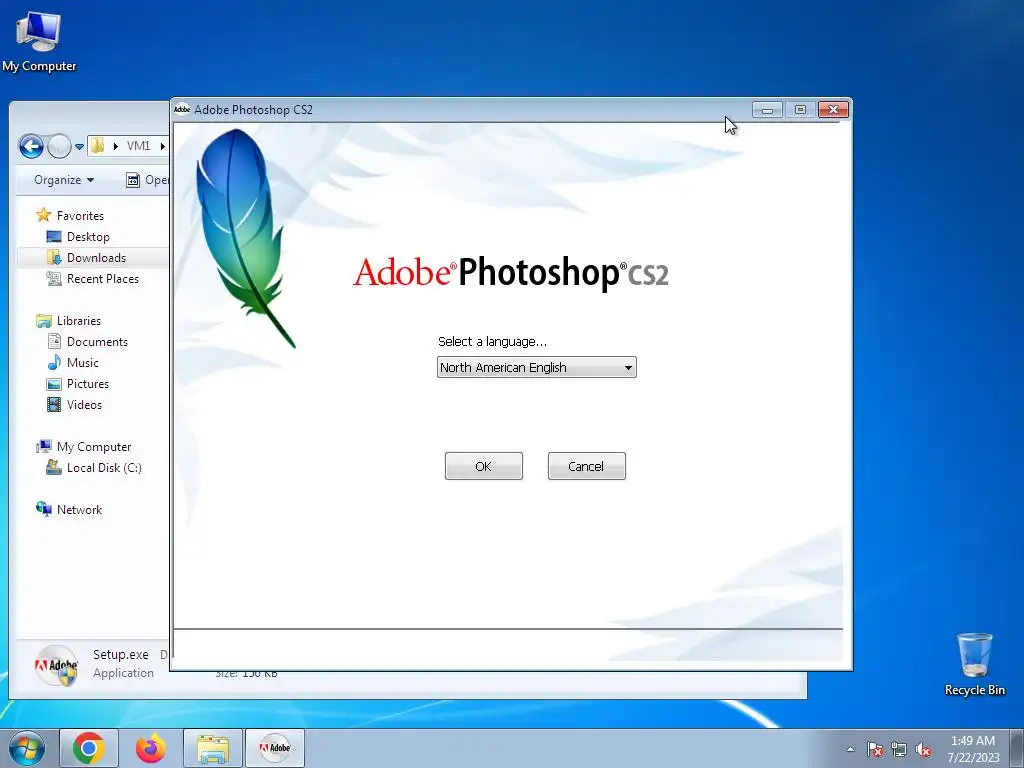Close the Adobe Photoshop CS2 window
The width and height of the screenshot is (1024, 768).
coord(833,110)
